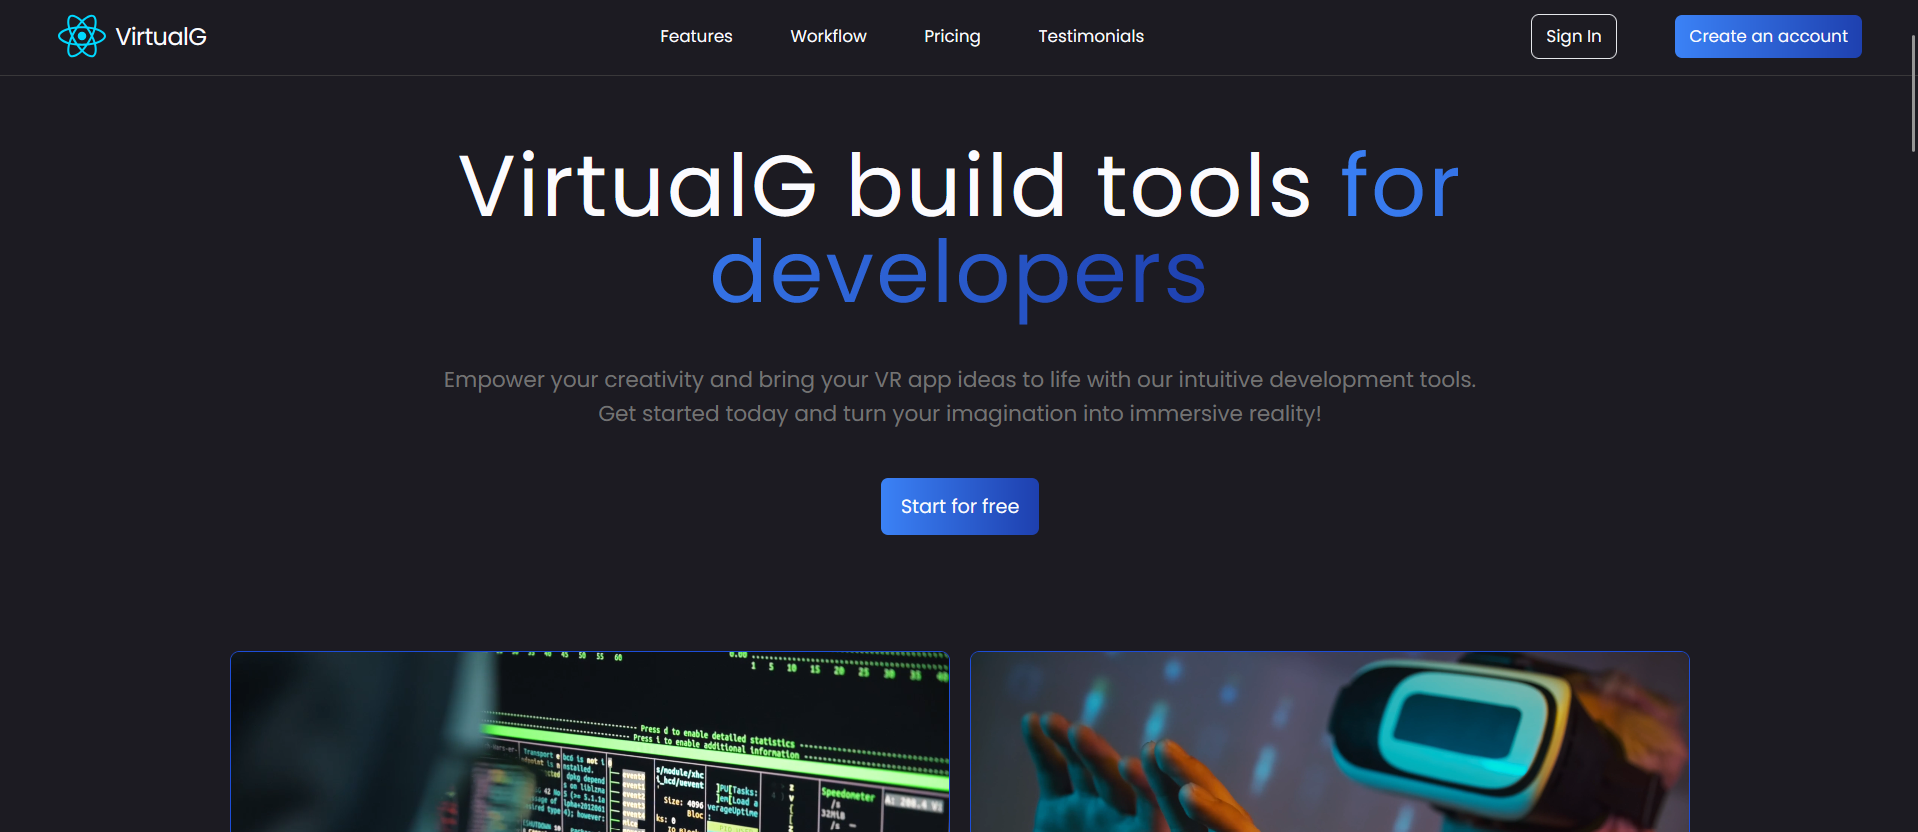
Task: Click the VirtualG atom logo icon
Action: point(81,36)
